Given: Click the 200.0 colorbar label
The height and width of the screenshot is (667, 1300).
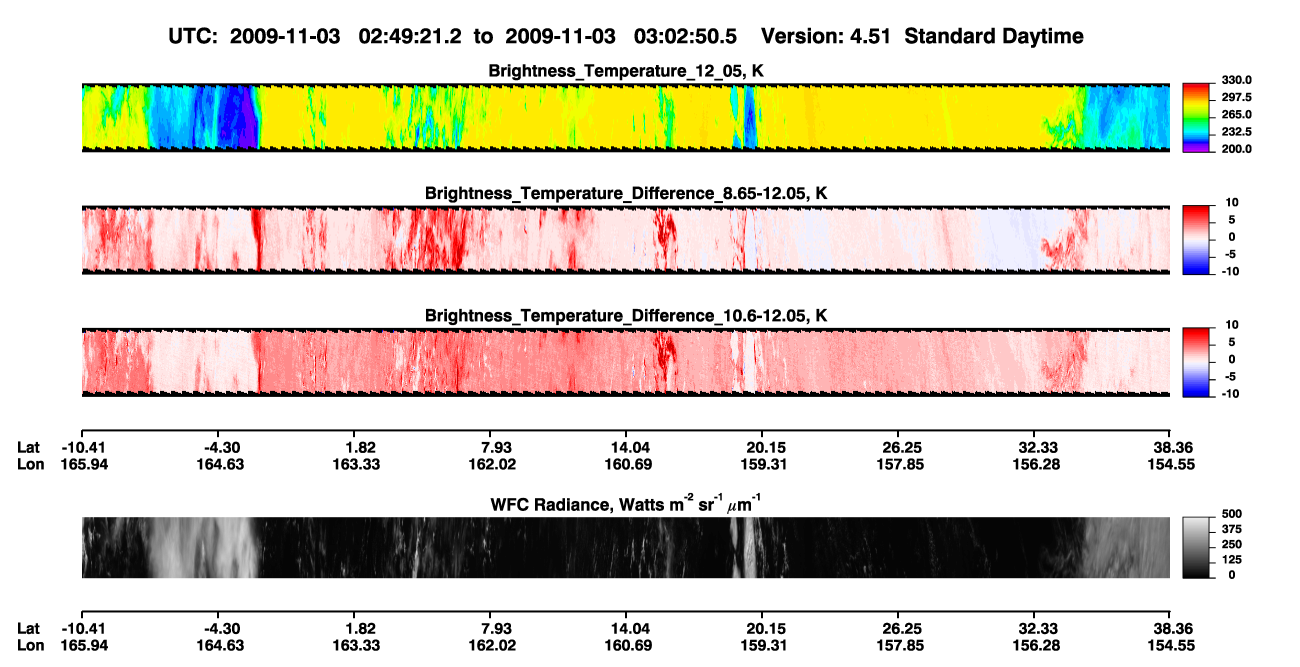Looking at the screenshot, I should (x=1237, y=148).
